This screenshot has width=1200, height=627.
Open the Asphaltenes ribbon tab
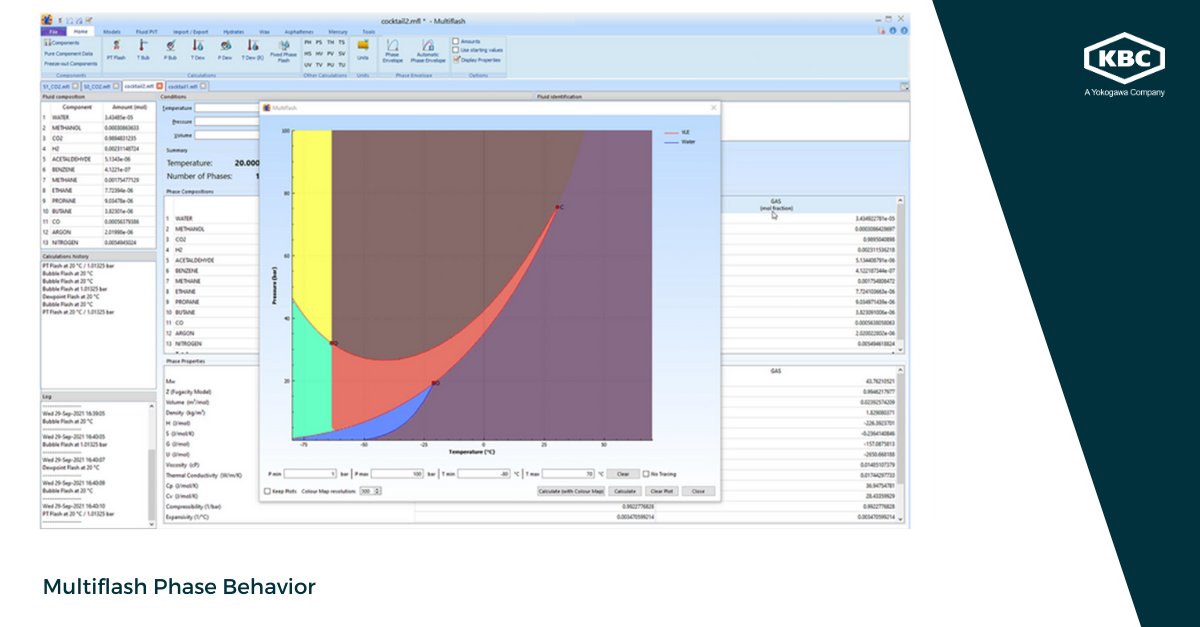(x=299, y=31)
